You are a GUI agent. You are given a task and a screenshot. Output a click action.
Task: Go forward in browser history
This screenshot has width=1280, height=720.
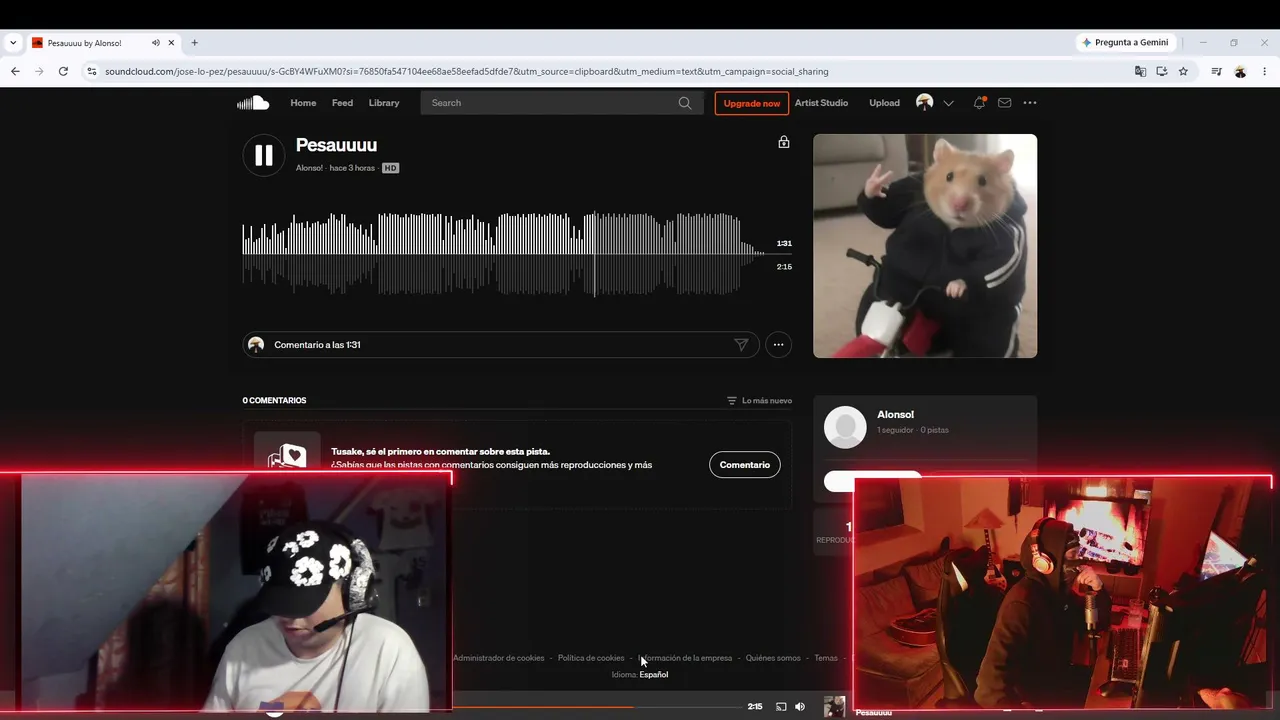click(x=39, y=71)
